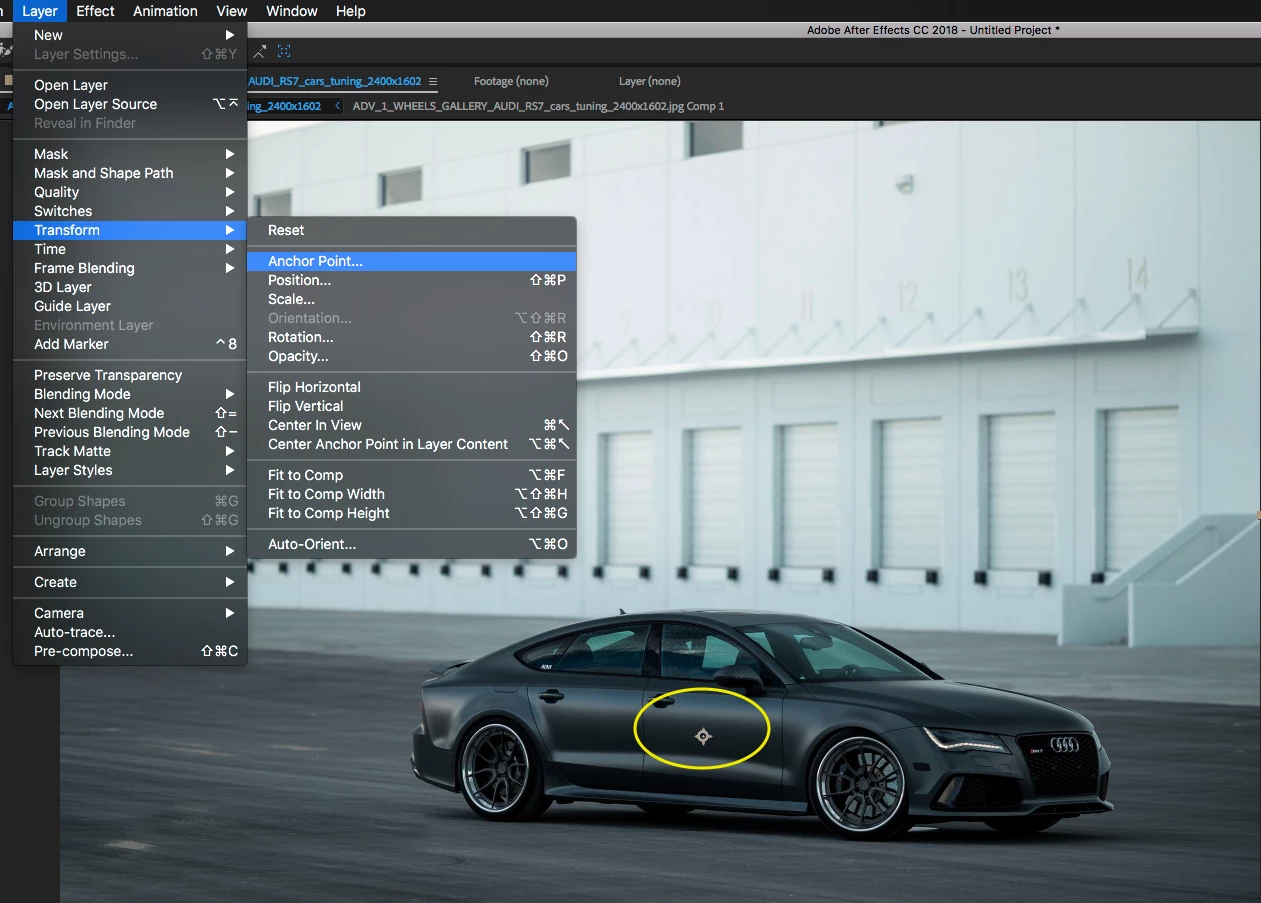Viewport: 1261px width, 903px height.
Task: Expand the Camera submenu
Action: coord(130,613)
